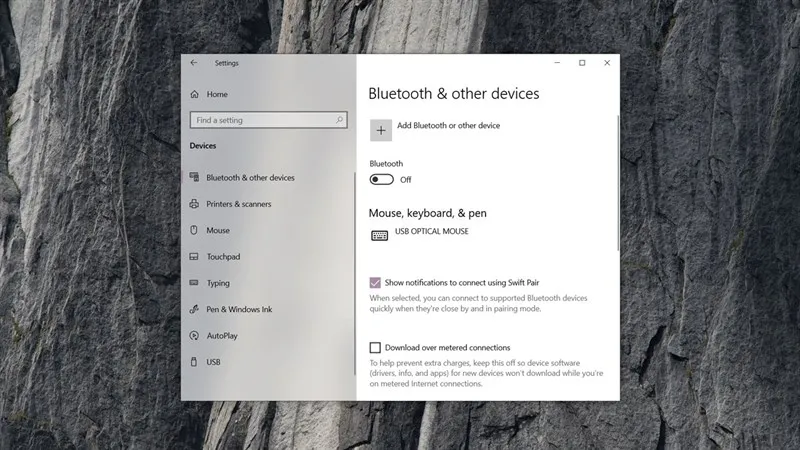The image size is (800, 450).
Task: Open Bluetooth & other devices page
Action: tap(250, 178)
